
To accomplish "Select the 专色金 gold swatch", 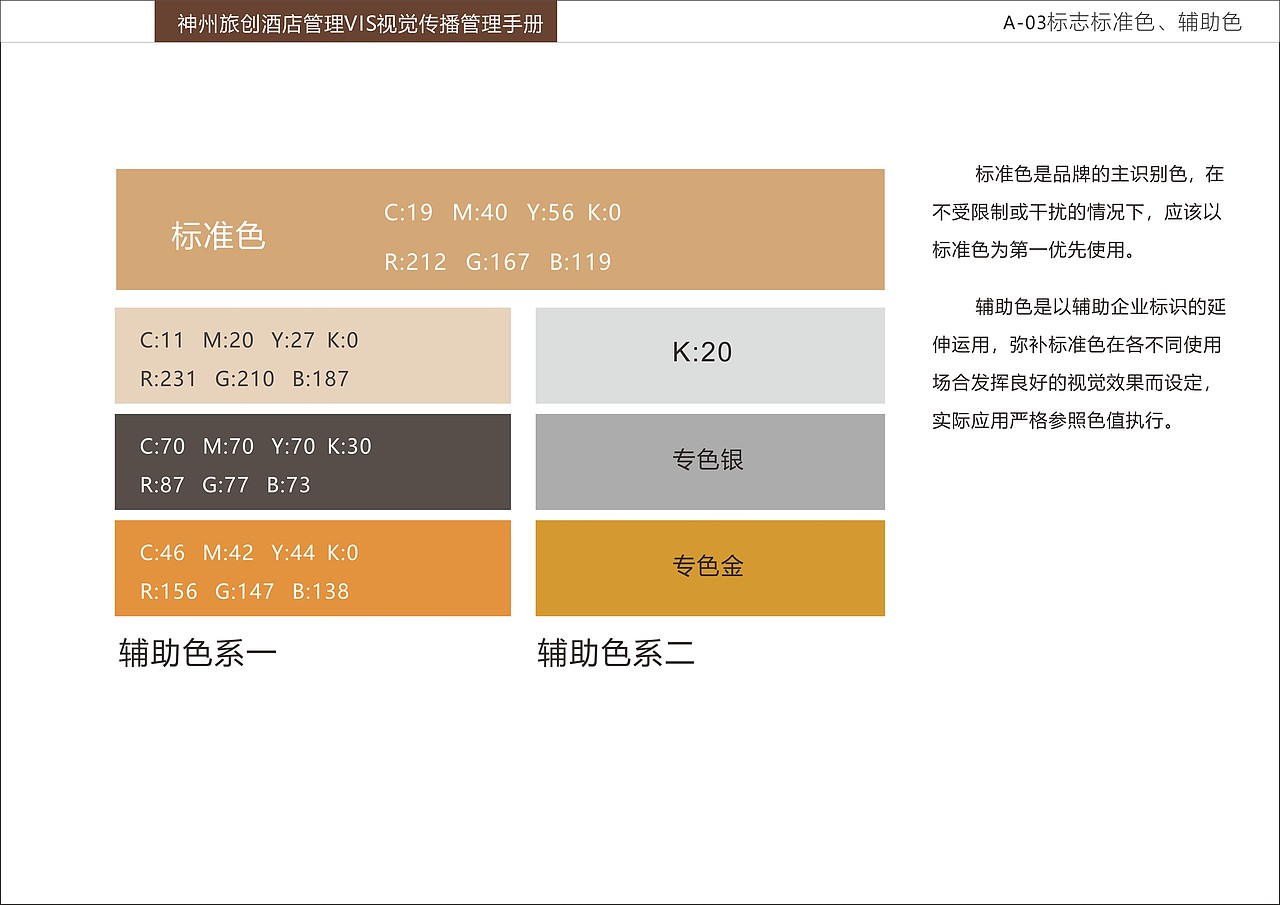I will (710, 567).
